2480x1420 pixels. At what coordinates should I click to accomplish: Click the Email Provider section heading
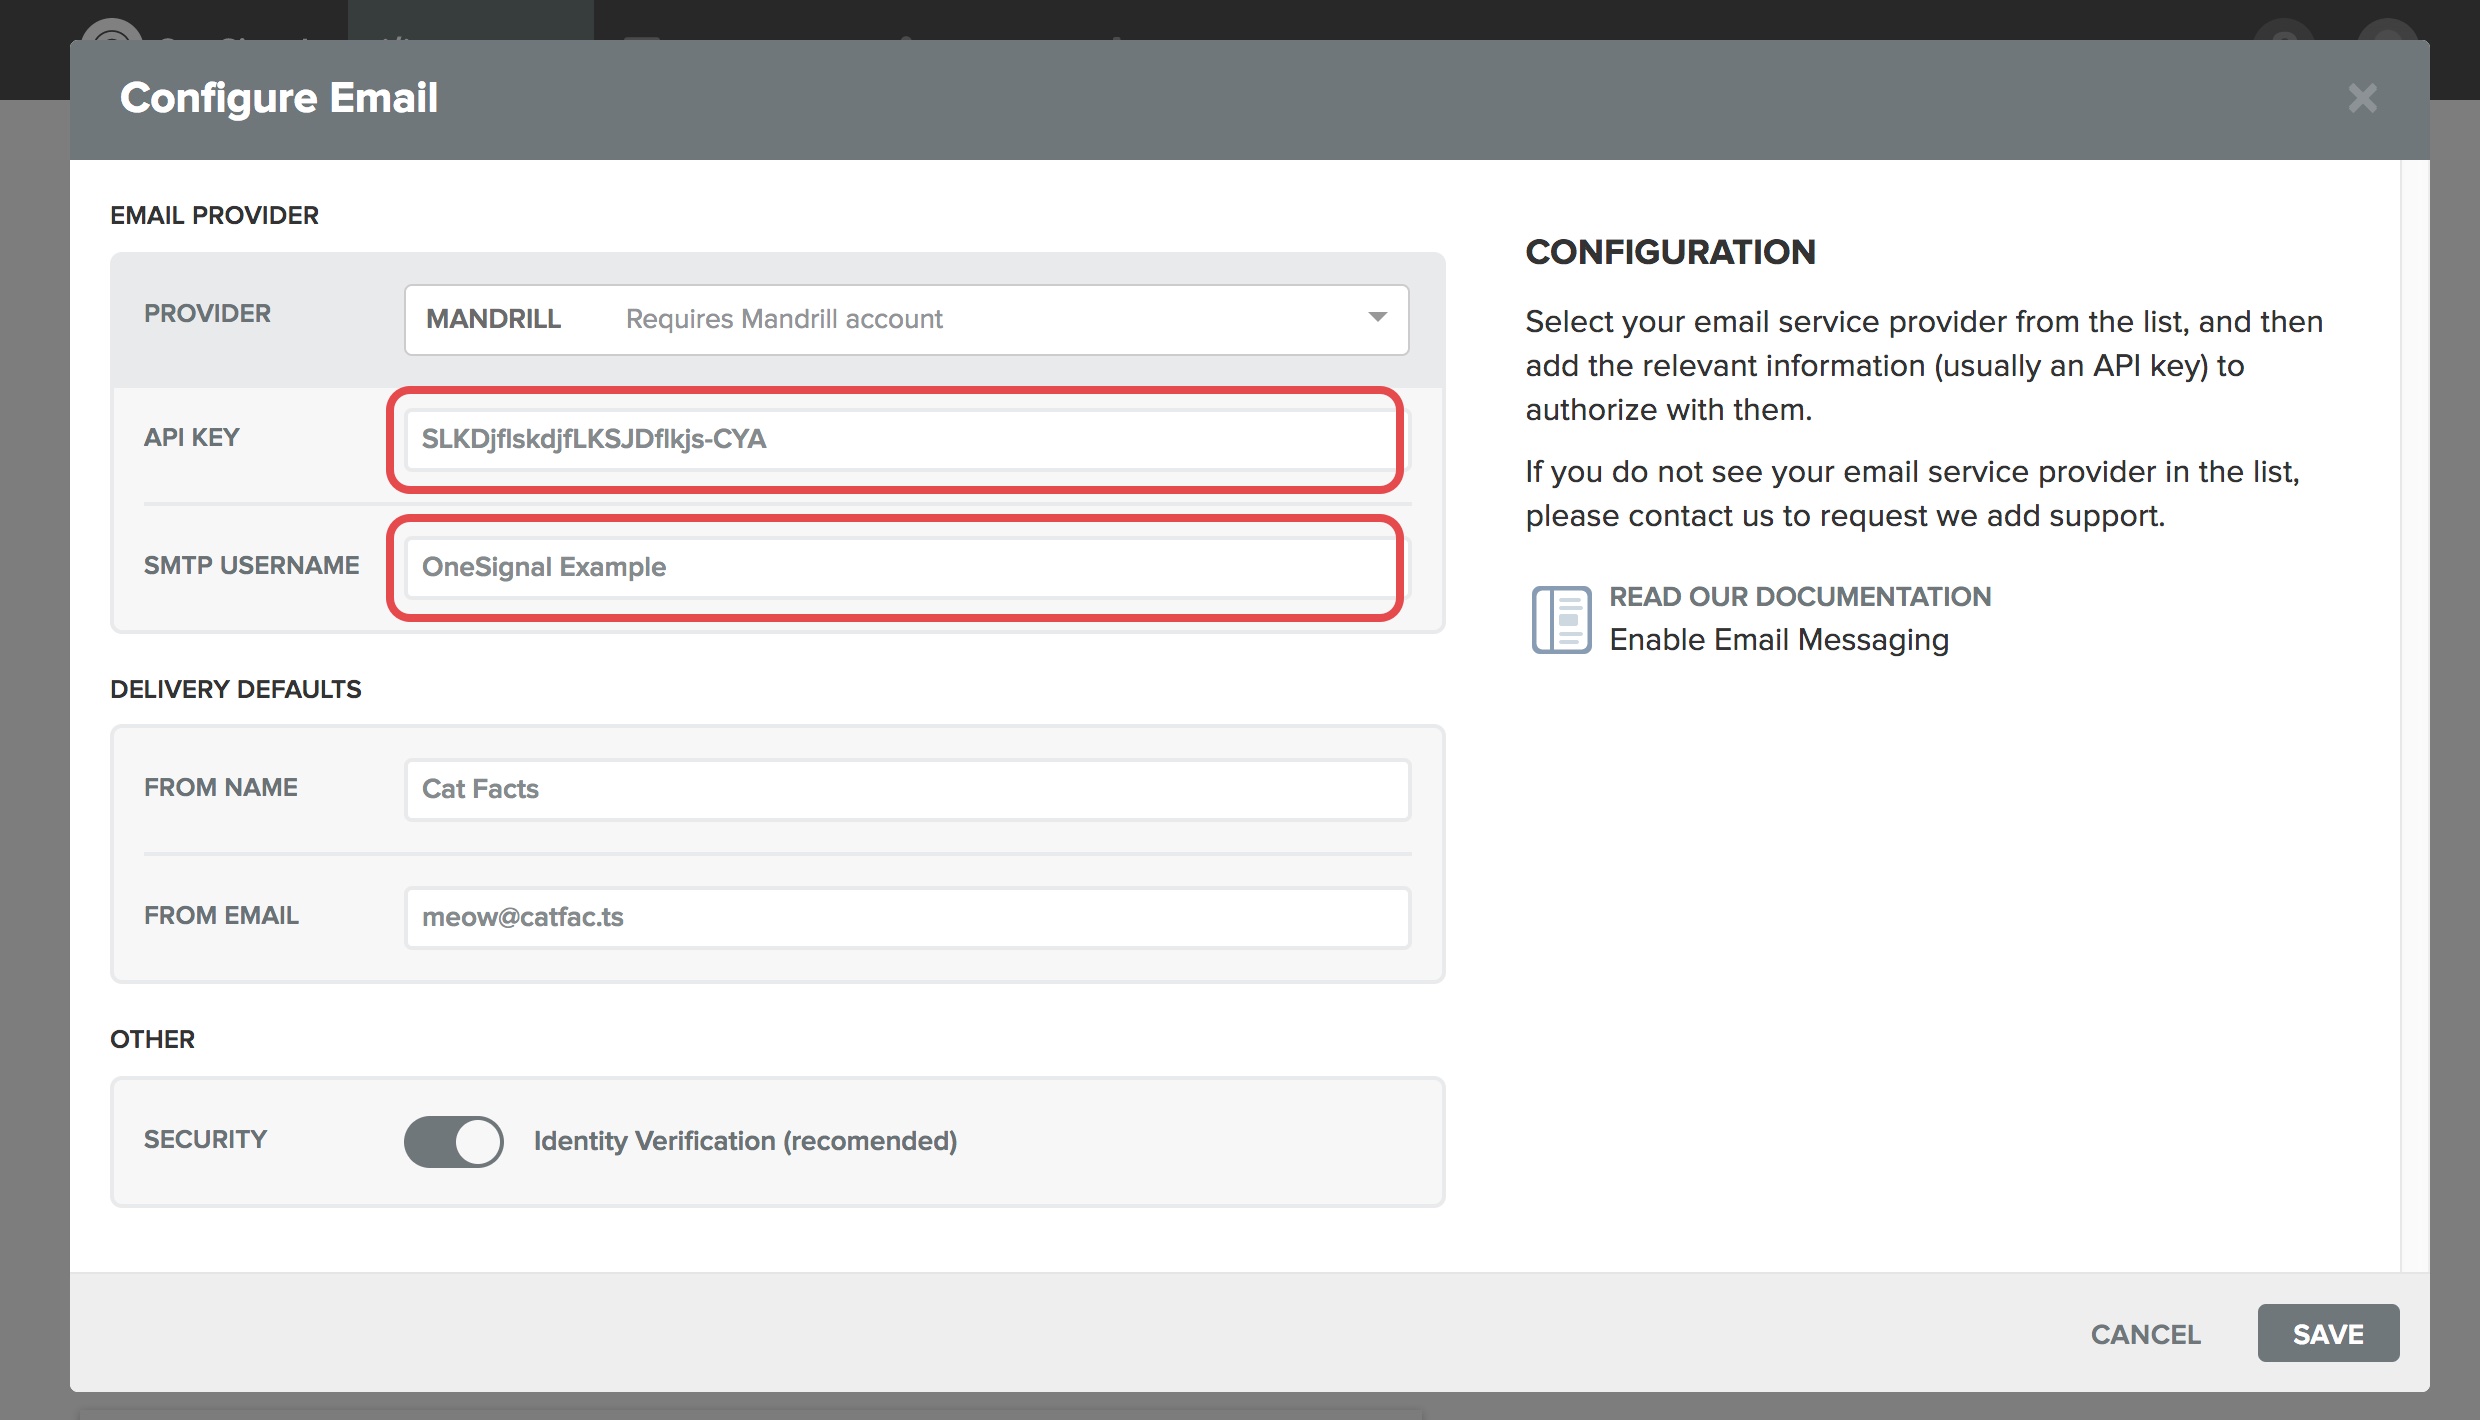[214, 215]
